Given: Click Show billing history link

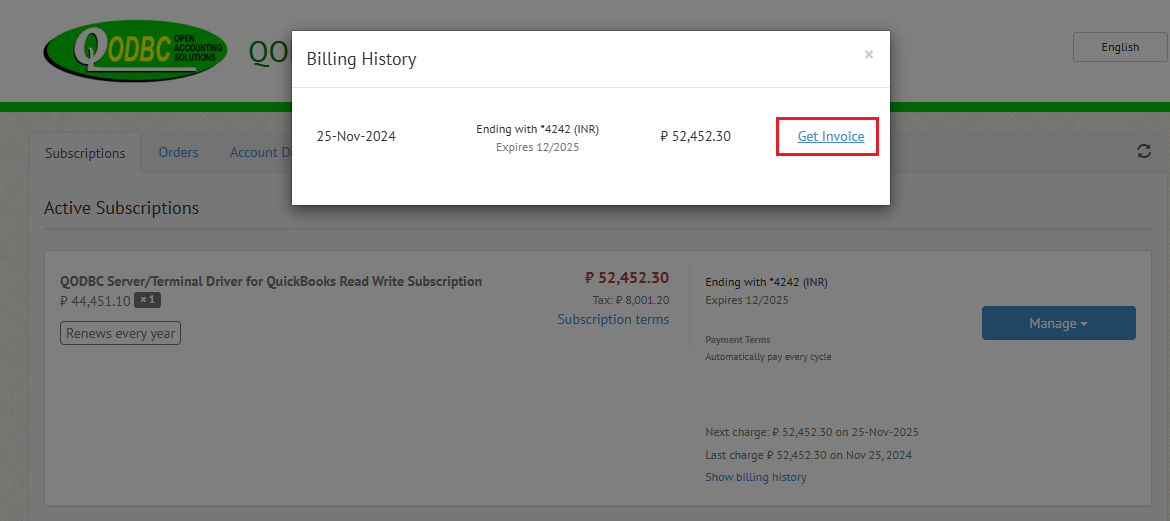Looking at the screenshot, I should pos(756,477).
